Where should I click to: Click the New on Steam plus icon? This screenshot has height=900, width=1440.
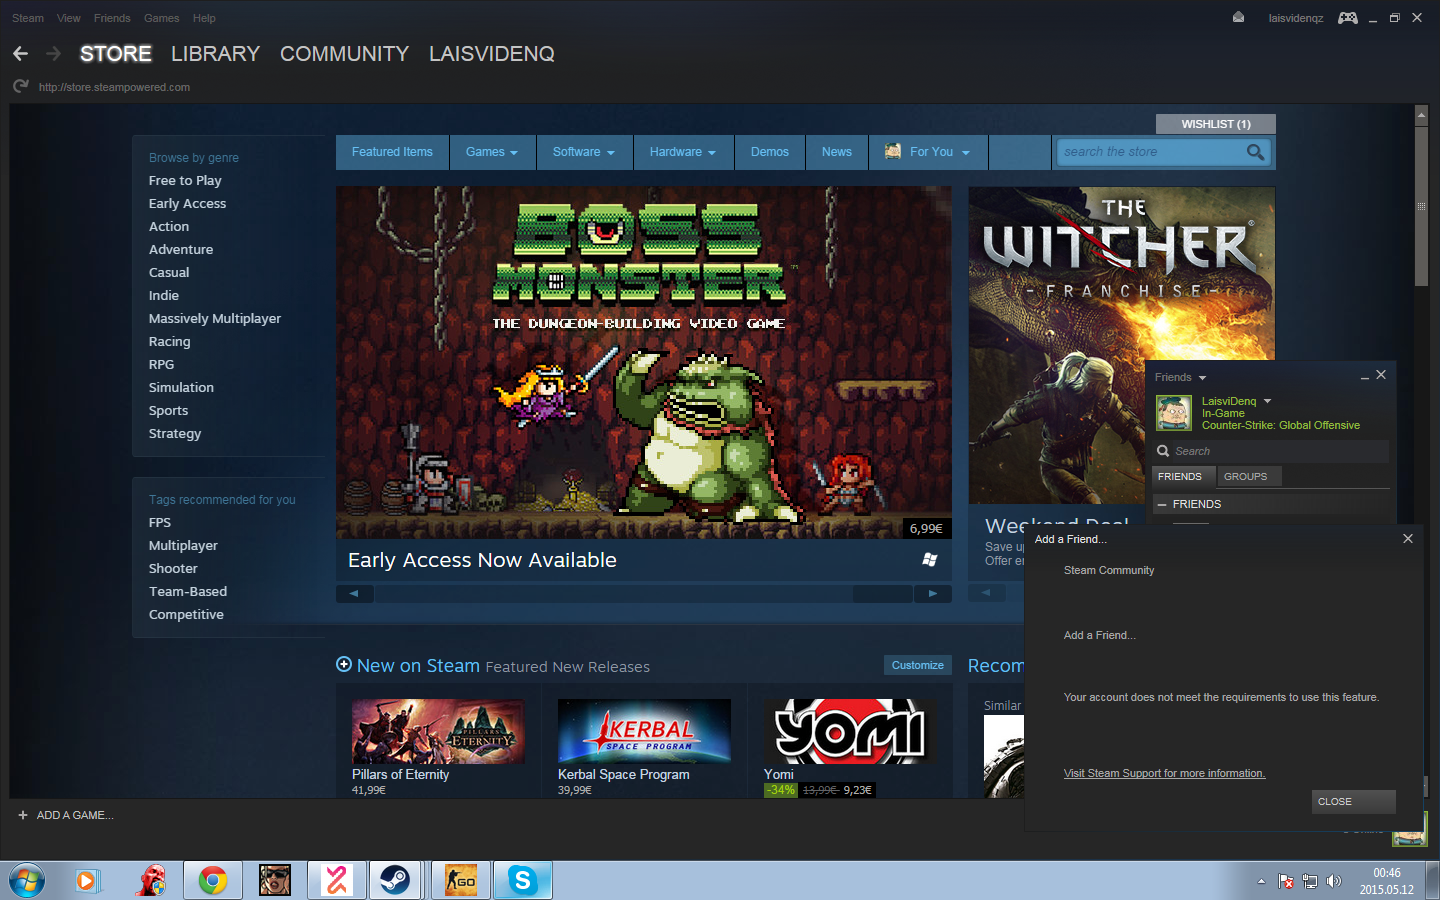point(344,665)
